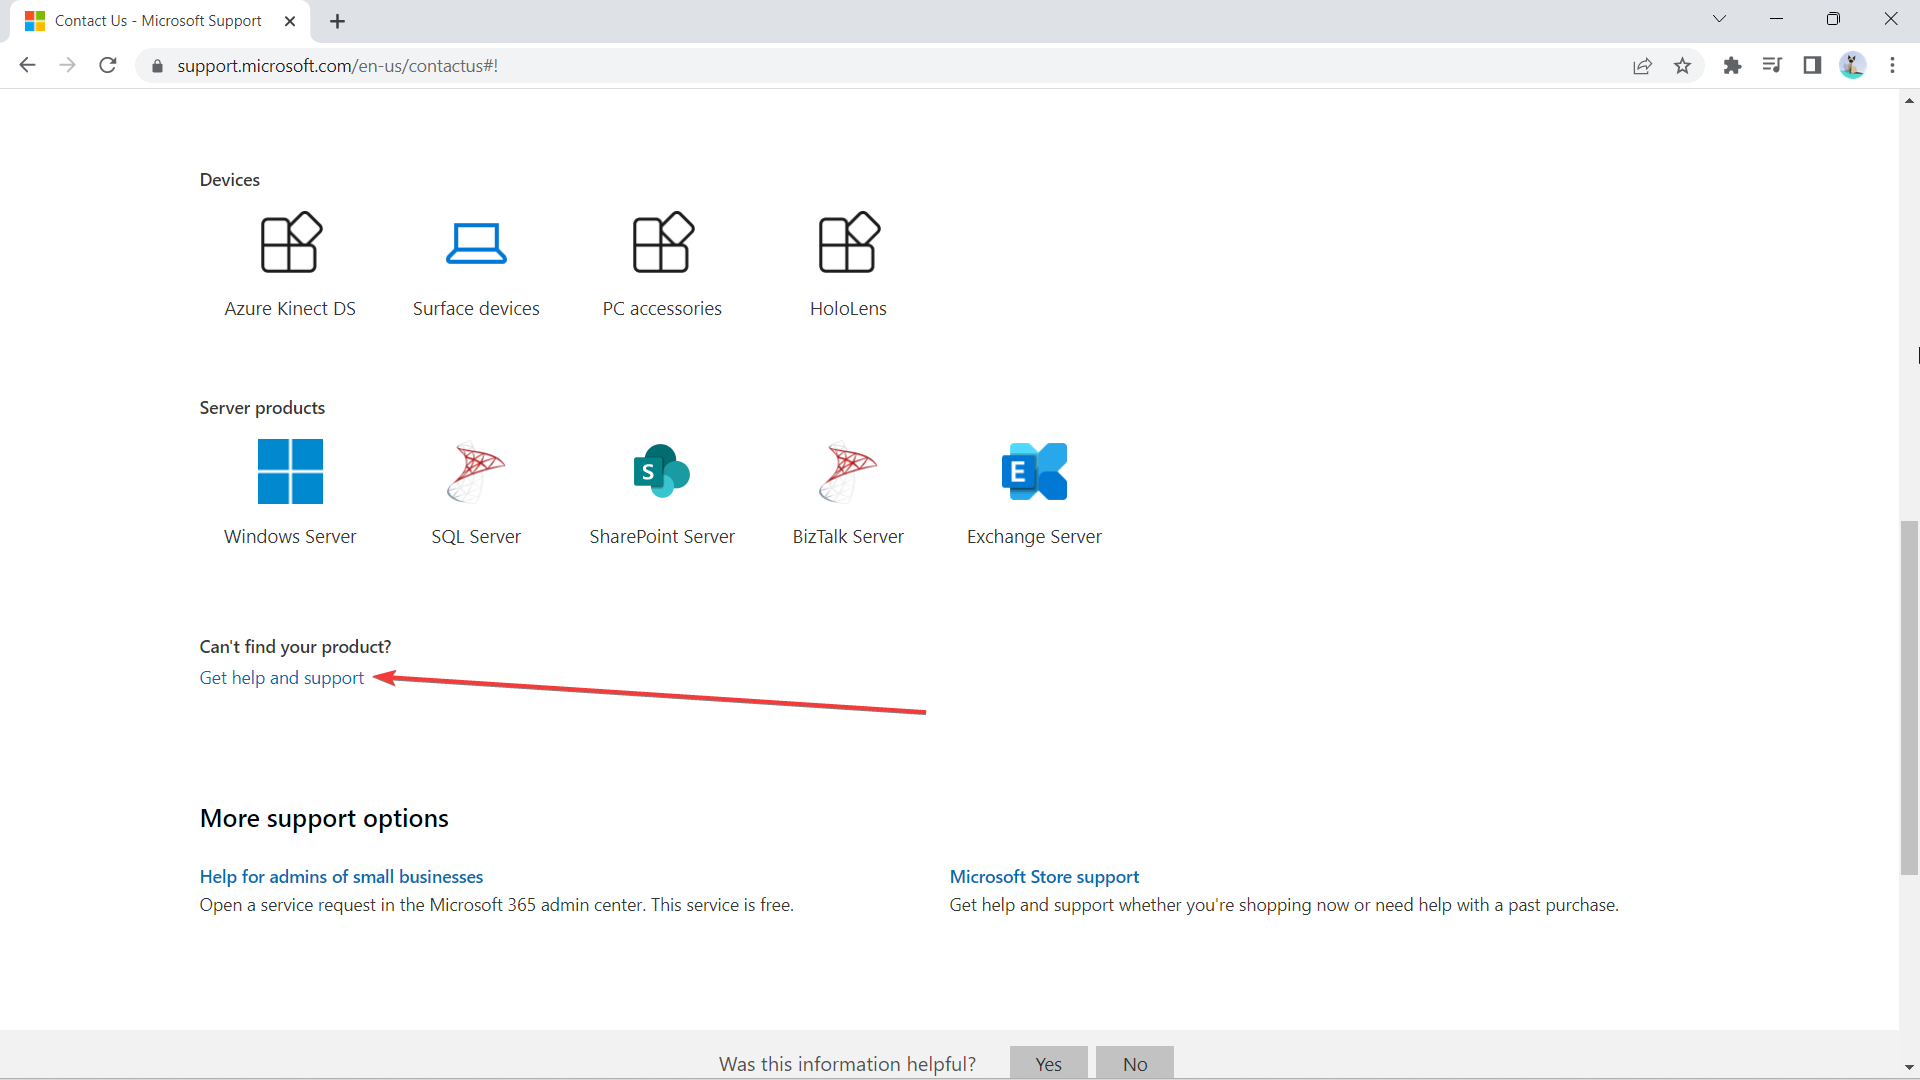Viewport: 1920px width, 1080px height.
Task: Select the SQL Server icon
Action: [476, 471]
